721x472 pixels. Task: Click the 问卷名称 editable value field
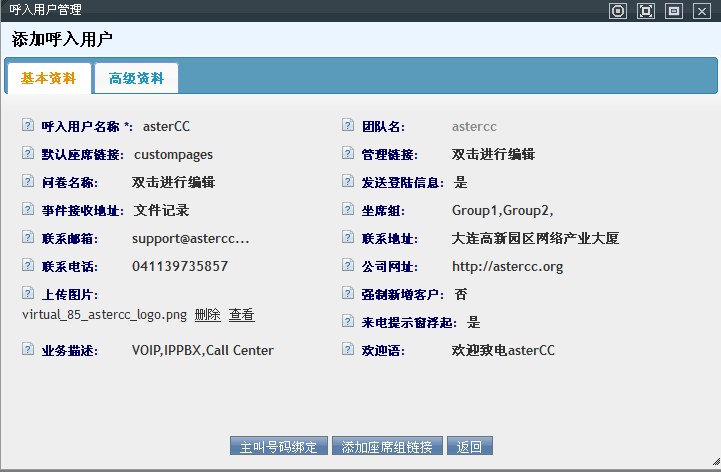(x=173, y=182)
